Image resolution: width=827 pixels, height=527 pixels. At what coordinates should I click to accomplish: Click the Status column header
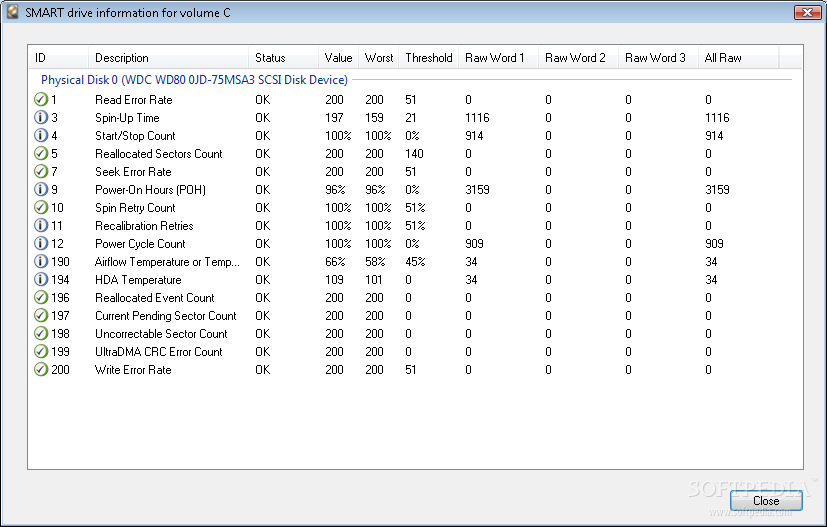(x=283, y=58)
